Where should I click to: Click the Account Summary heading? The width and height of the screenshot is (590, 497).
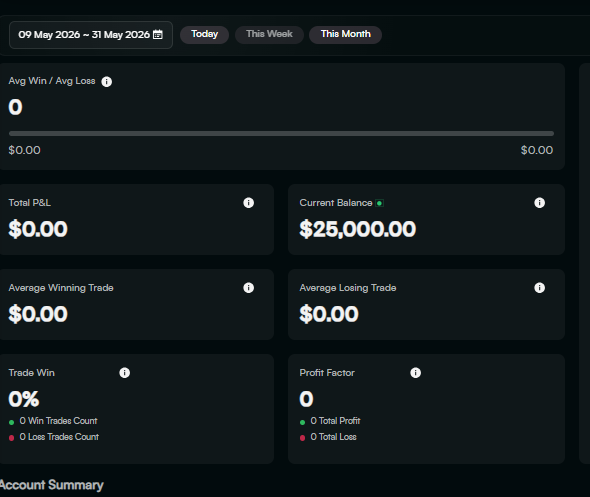52,485
